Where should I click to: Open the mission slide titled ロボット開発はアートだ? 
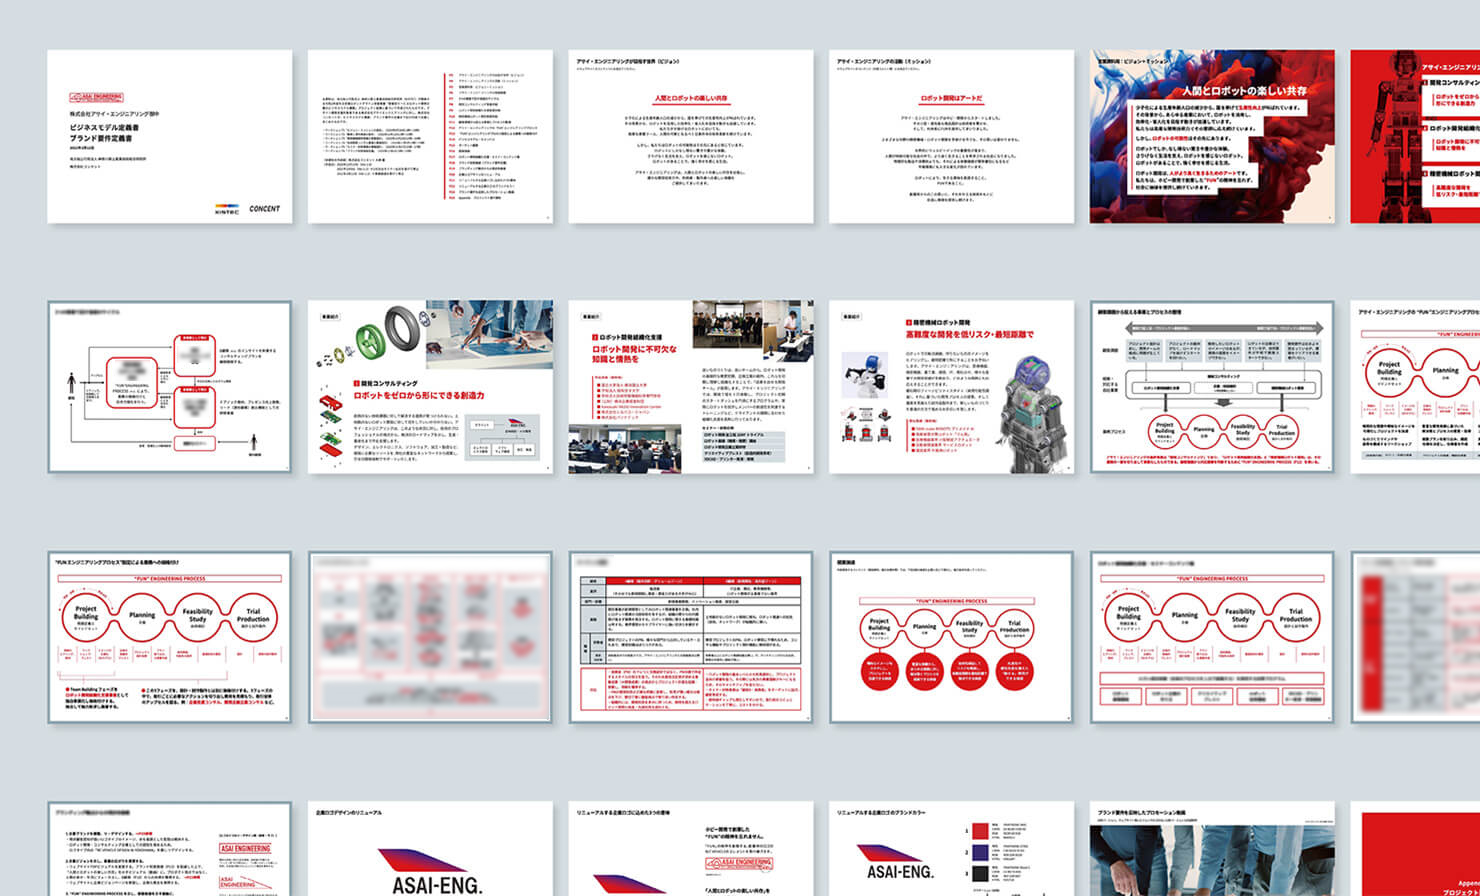pyautogui.click(x=952, y=137)
